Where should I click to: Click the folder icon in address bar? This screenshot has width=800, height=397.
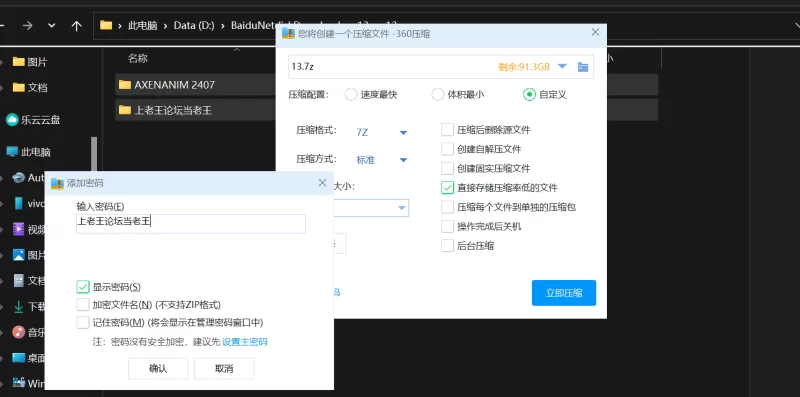[106, 25]
